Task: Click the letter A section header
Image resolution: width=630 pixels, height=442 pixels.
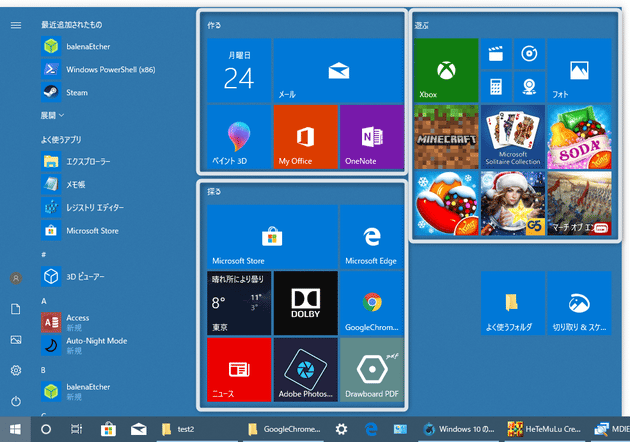Action: 44,301
